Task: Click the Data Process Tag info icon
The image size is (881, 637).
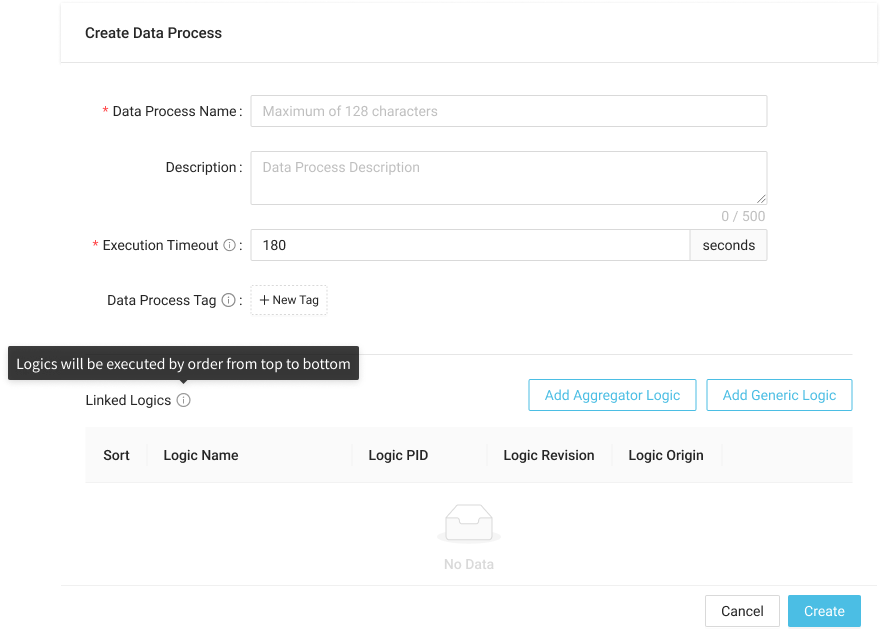Action: pos(228,300)
